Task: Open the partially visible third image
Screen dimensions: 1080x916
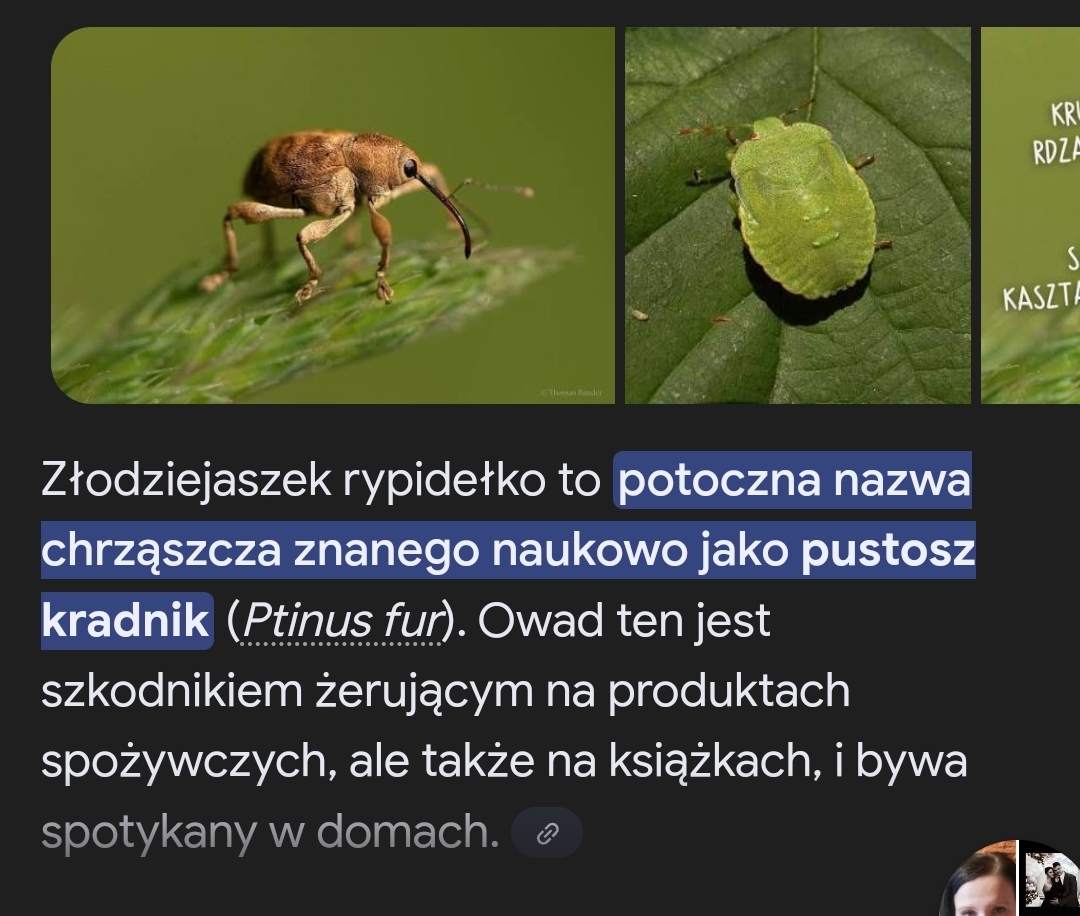Action: coord(1030,215)
